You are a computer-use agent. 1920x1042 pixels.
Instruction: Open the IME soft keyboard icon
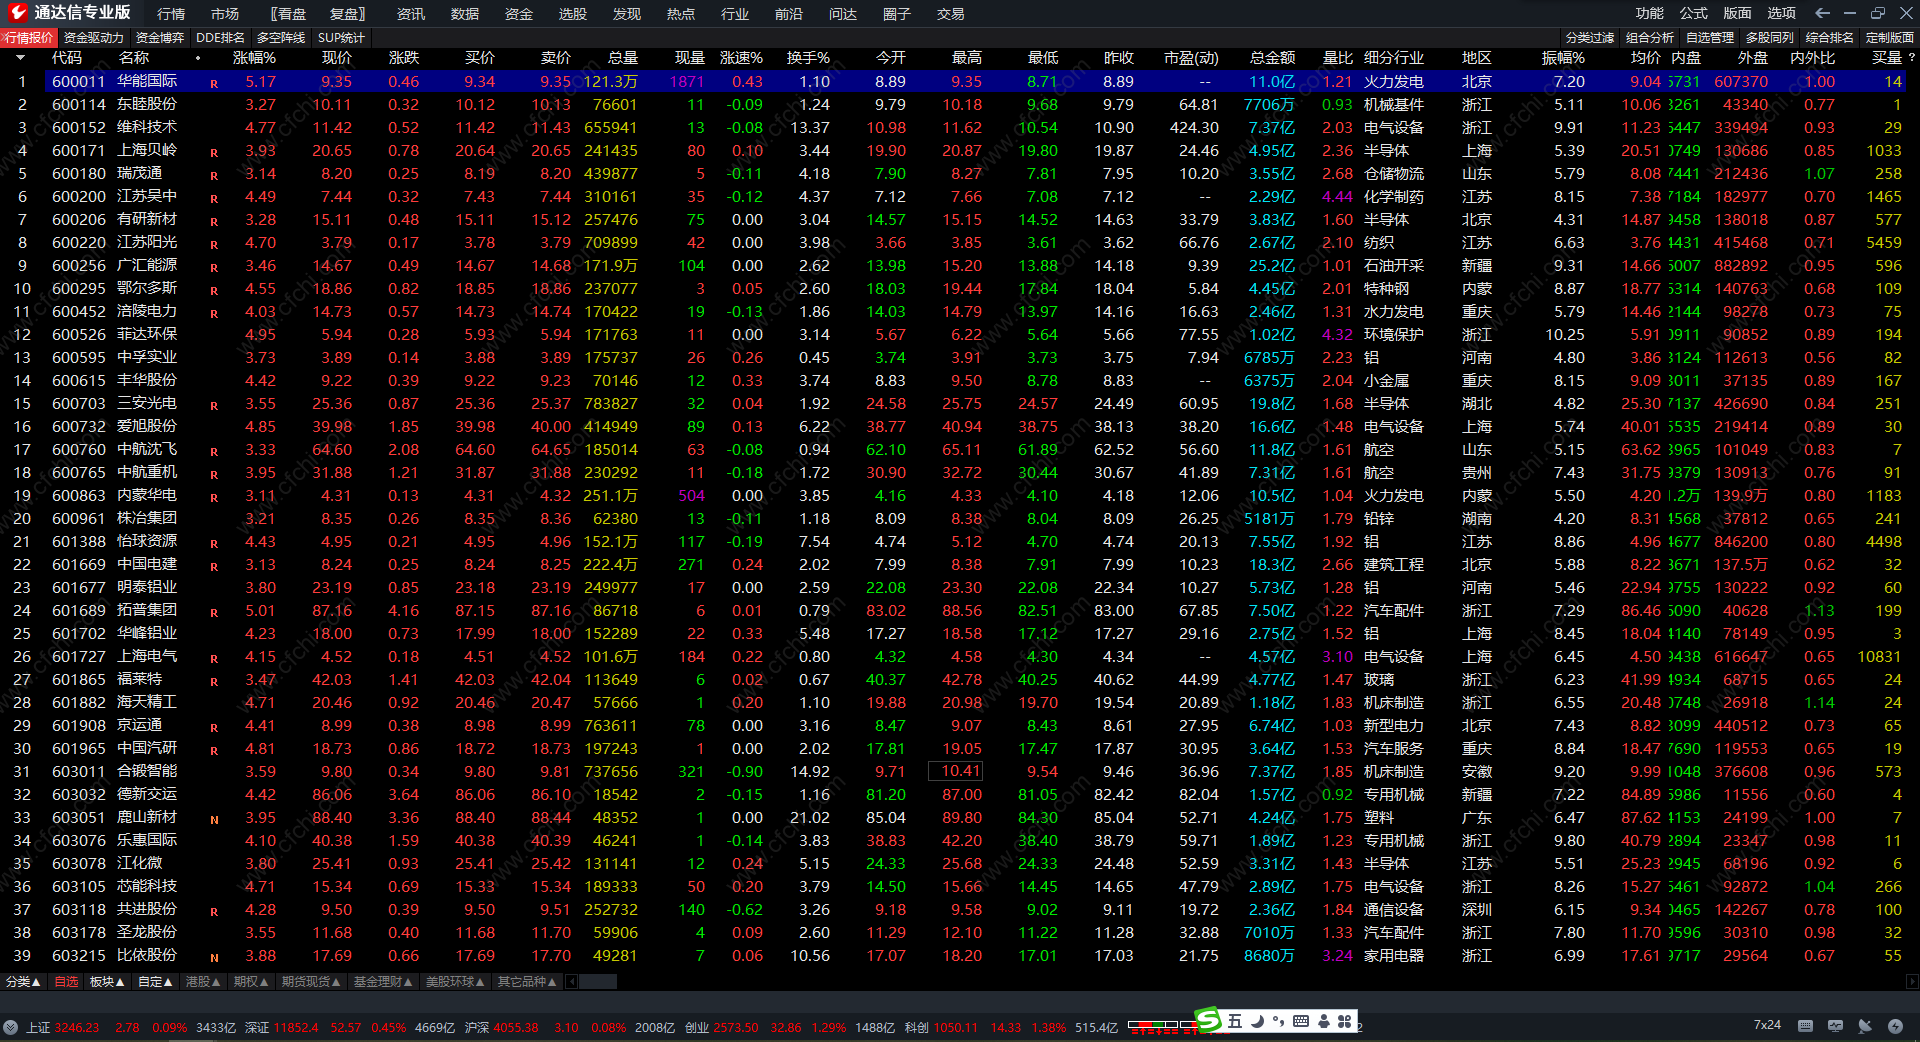[1301, 1021]
